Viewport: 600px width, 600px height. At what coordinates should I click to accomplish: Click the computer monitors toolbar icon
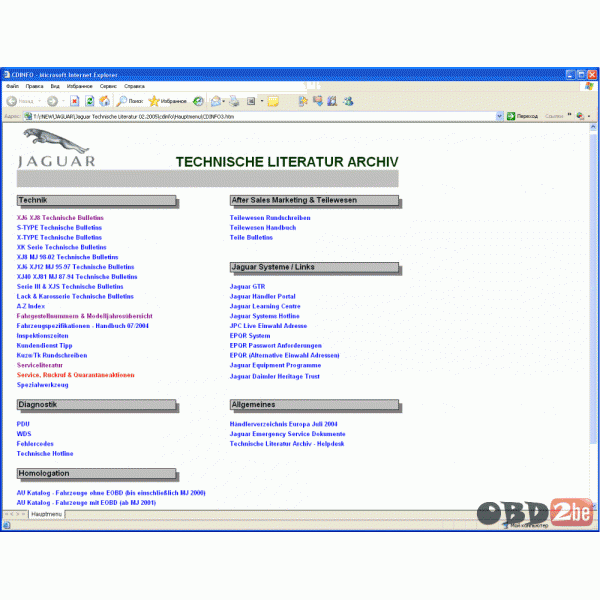pos(318,101)
